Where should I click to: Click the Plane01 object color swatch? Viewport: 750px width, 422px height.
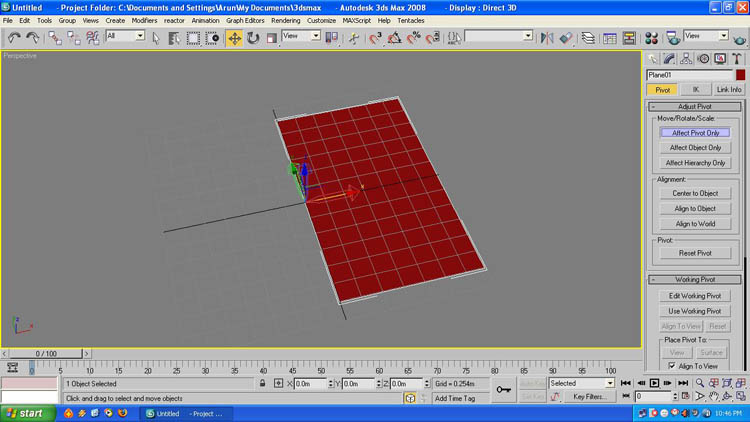[x=740, y=75]
